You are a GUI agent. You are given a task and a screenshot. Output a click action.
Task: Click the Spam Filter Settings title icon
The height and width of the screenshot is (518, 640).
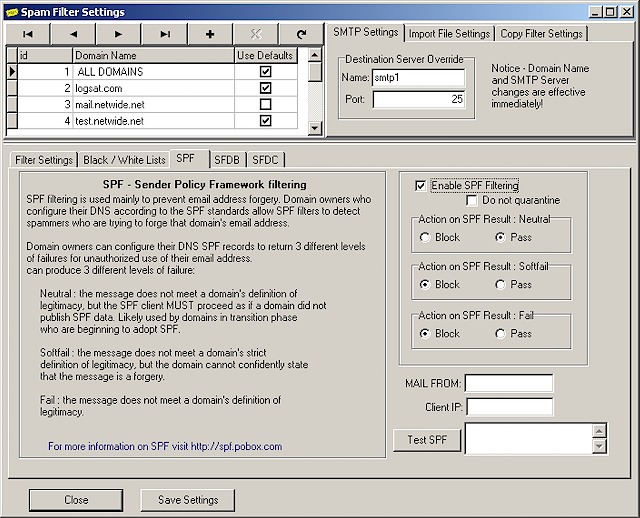click(x=12, y=12)
